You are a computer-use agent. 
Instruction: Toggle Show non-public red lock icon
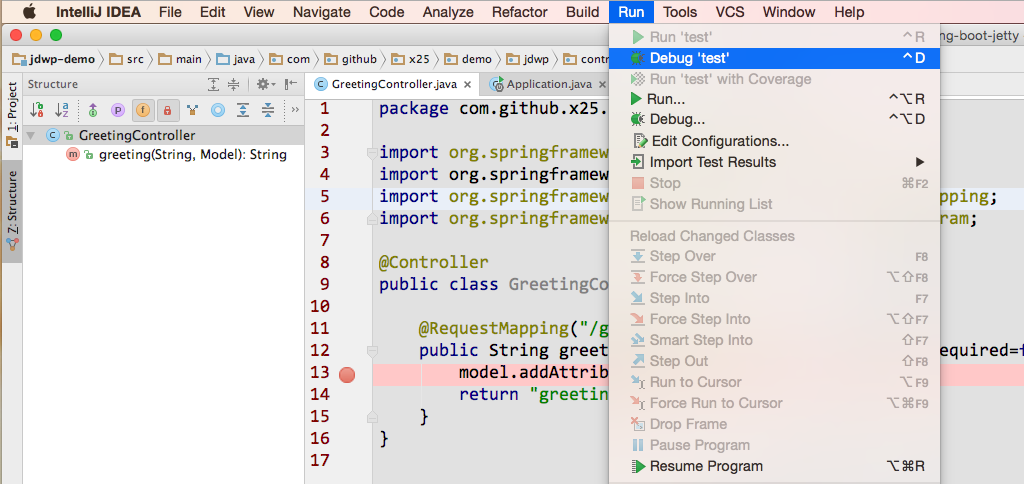point(167,110)
